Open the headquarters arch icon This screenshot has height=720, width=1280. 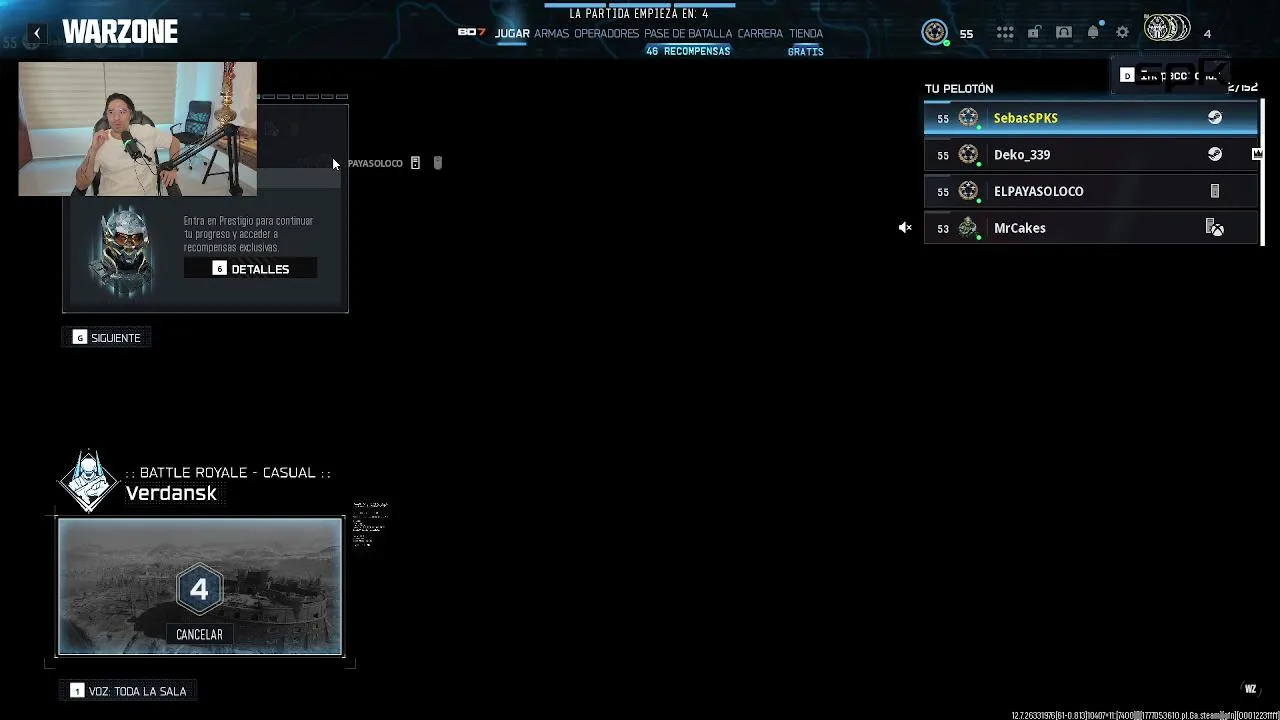click(x=1064, y=33)
